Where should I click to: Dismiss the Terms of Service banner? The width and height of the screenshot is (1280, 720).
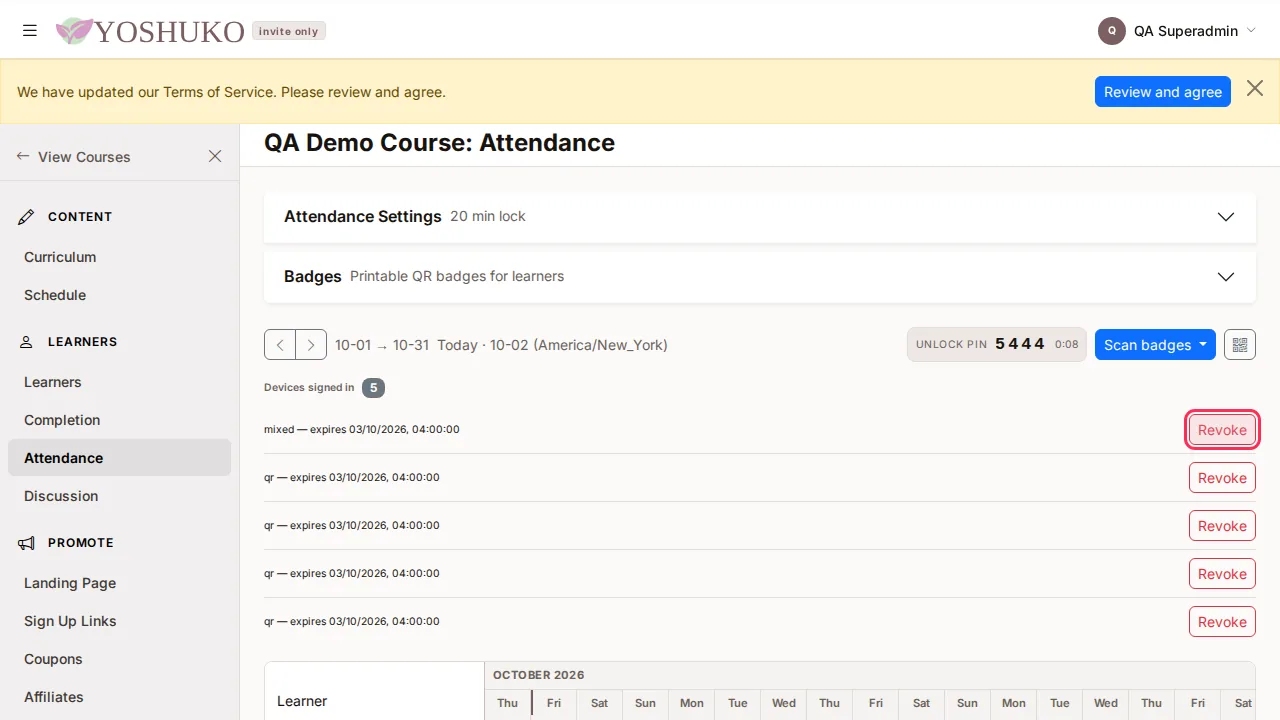click(x=1255, y=89)
